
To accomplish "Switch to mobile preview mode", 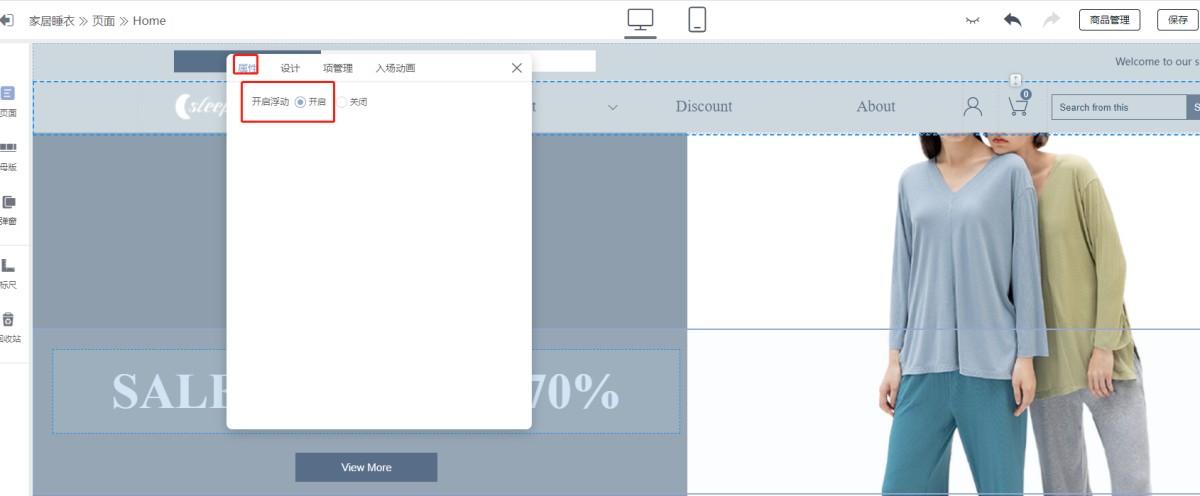I will pyautogui.click(x=697, y=20).
